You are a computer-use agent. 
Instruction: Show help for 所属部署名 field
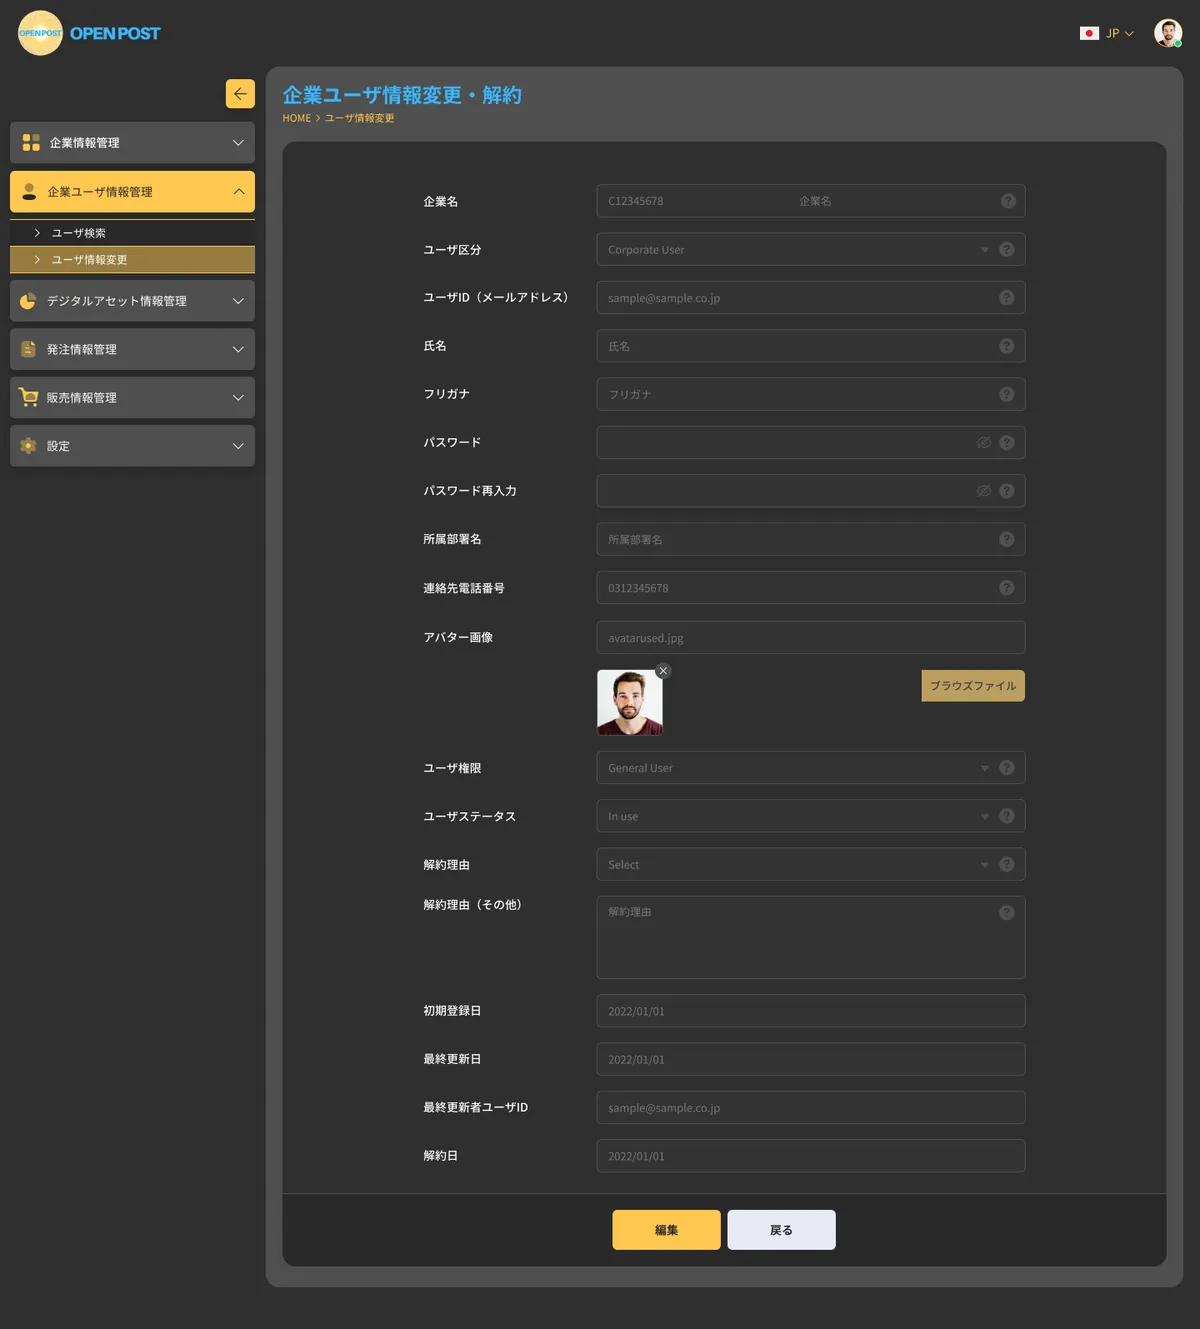[x=1007, y=539]
